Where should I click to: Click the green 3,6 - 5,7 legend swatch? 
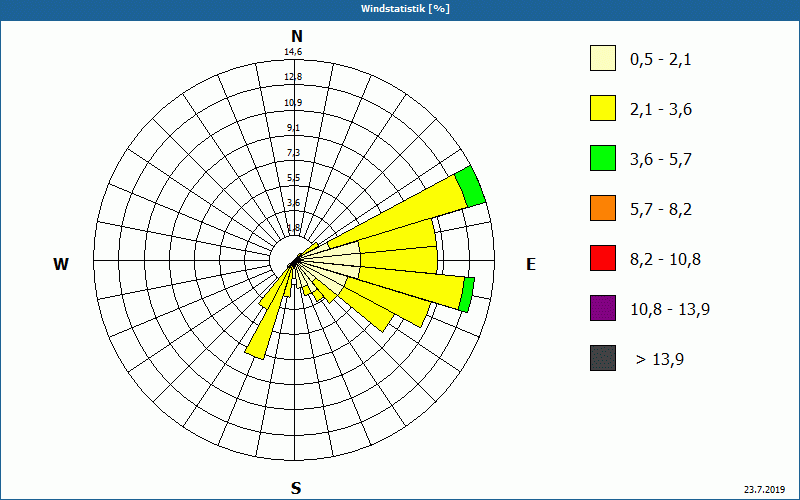click(603, 158)
